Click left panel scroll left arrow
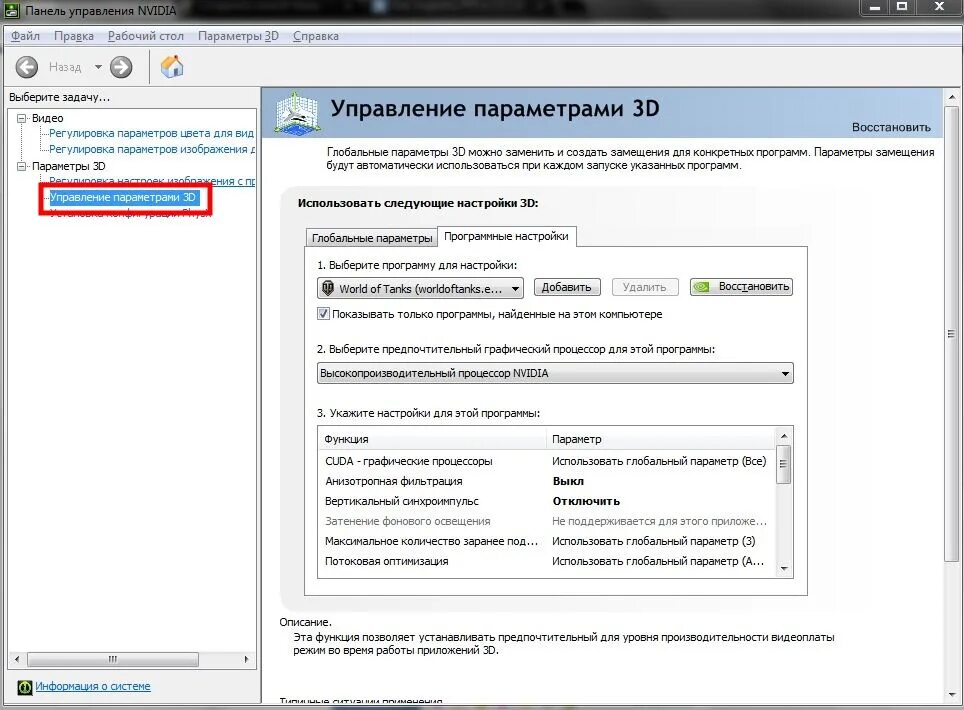This screenshot has width=964, height=710. (x=17, y=659)
